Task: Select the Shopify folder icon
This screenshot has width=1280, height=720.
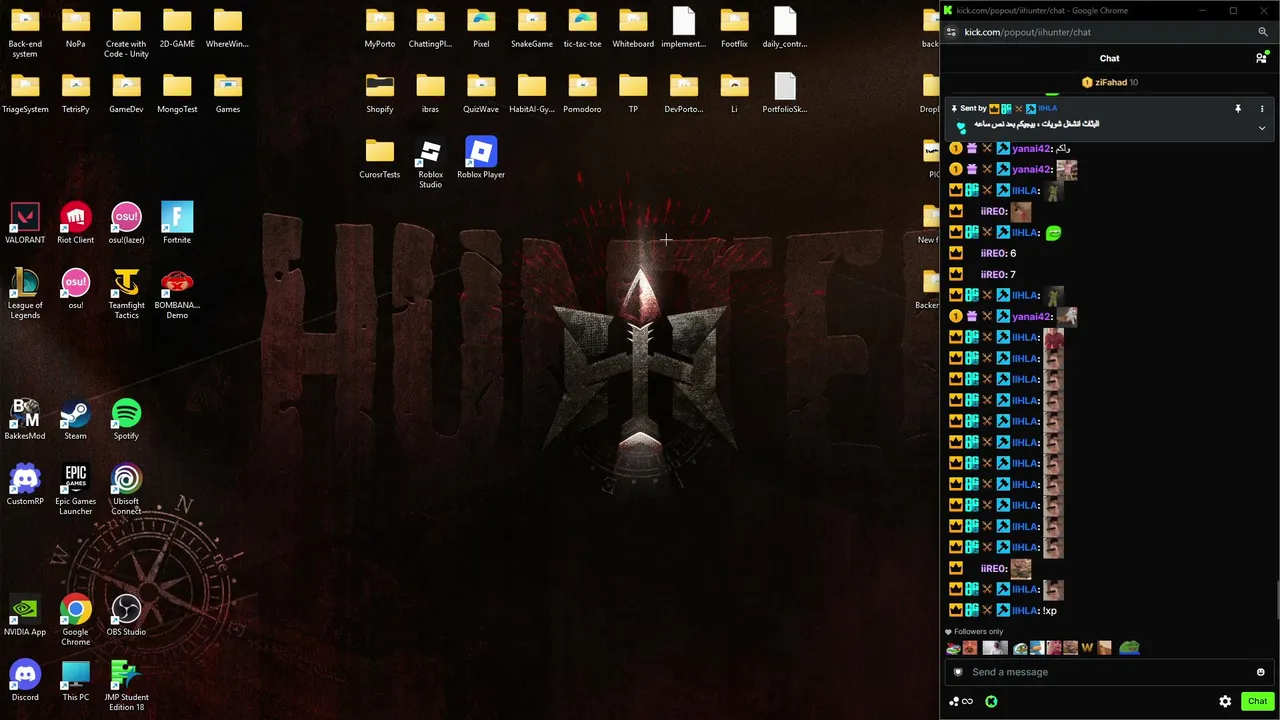Action: point(380,93)
